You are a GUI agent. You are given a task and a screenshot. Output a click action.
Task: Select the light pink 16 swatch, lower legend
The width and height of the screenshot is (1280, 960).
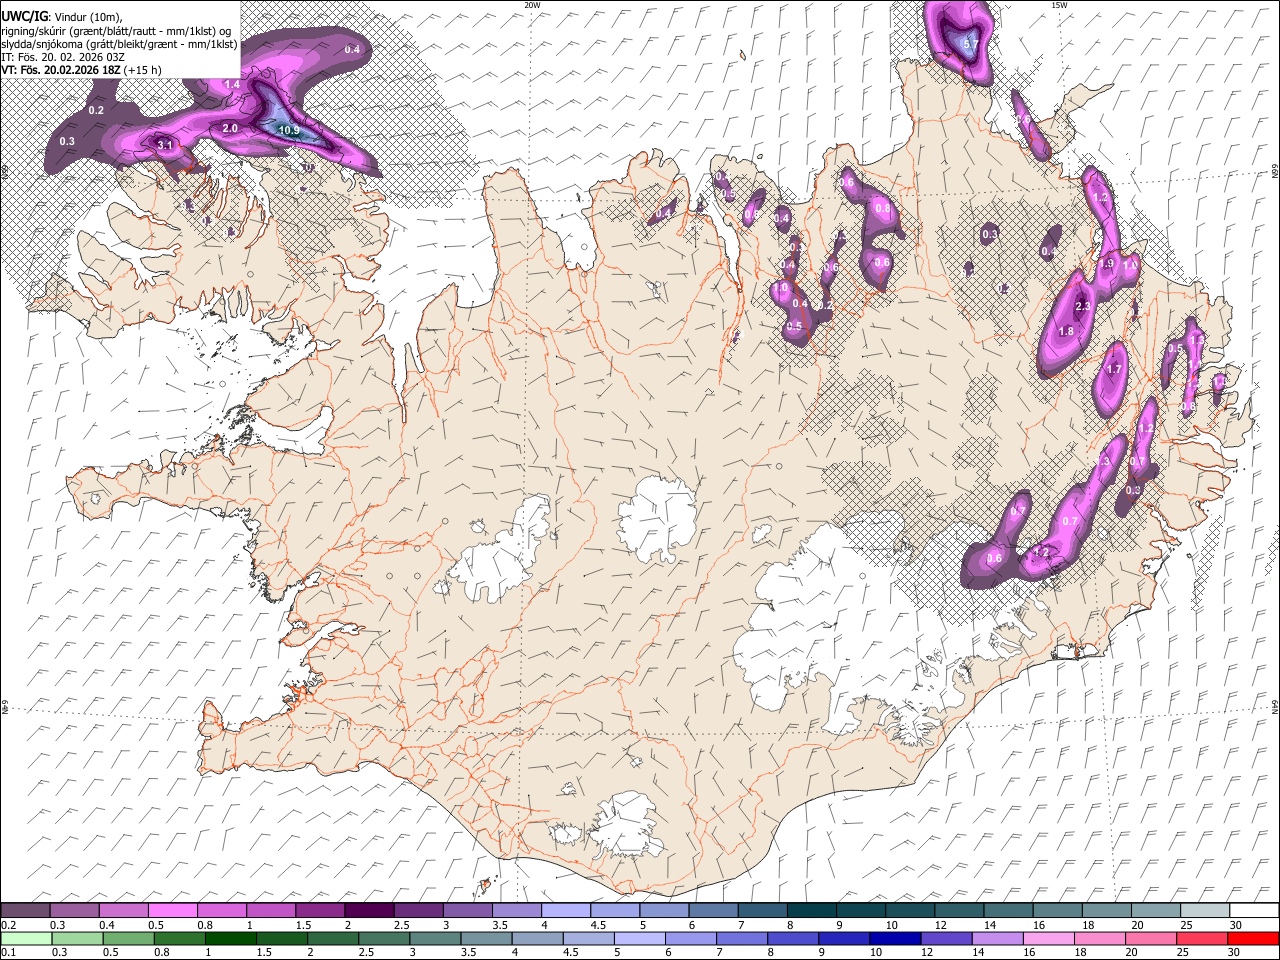click(1050, 938)
